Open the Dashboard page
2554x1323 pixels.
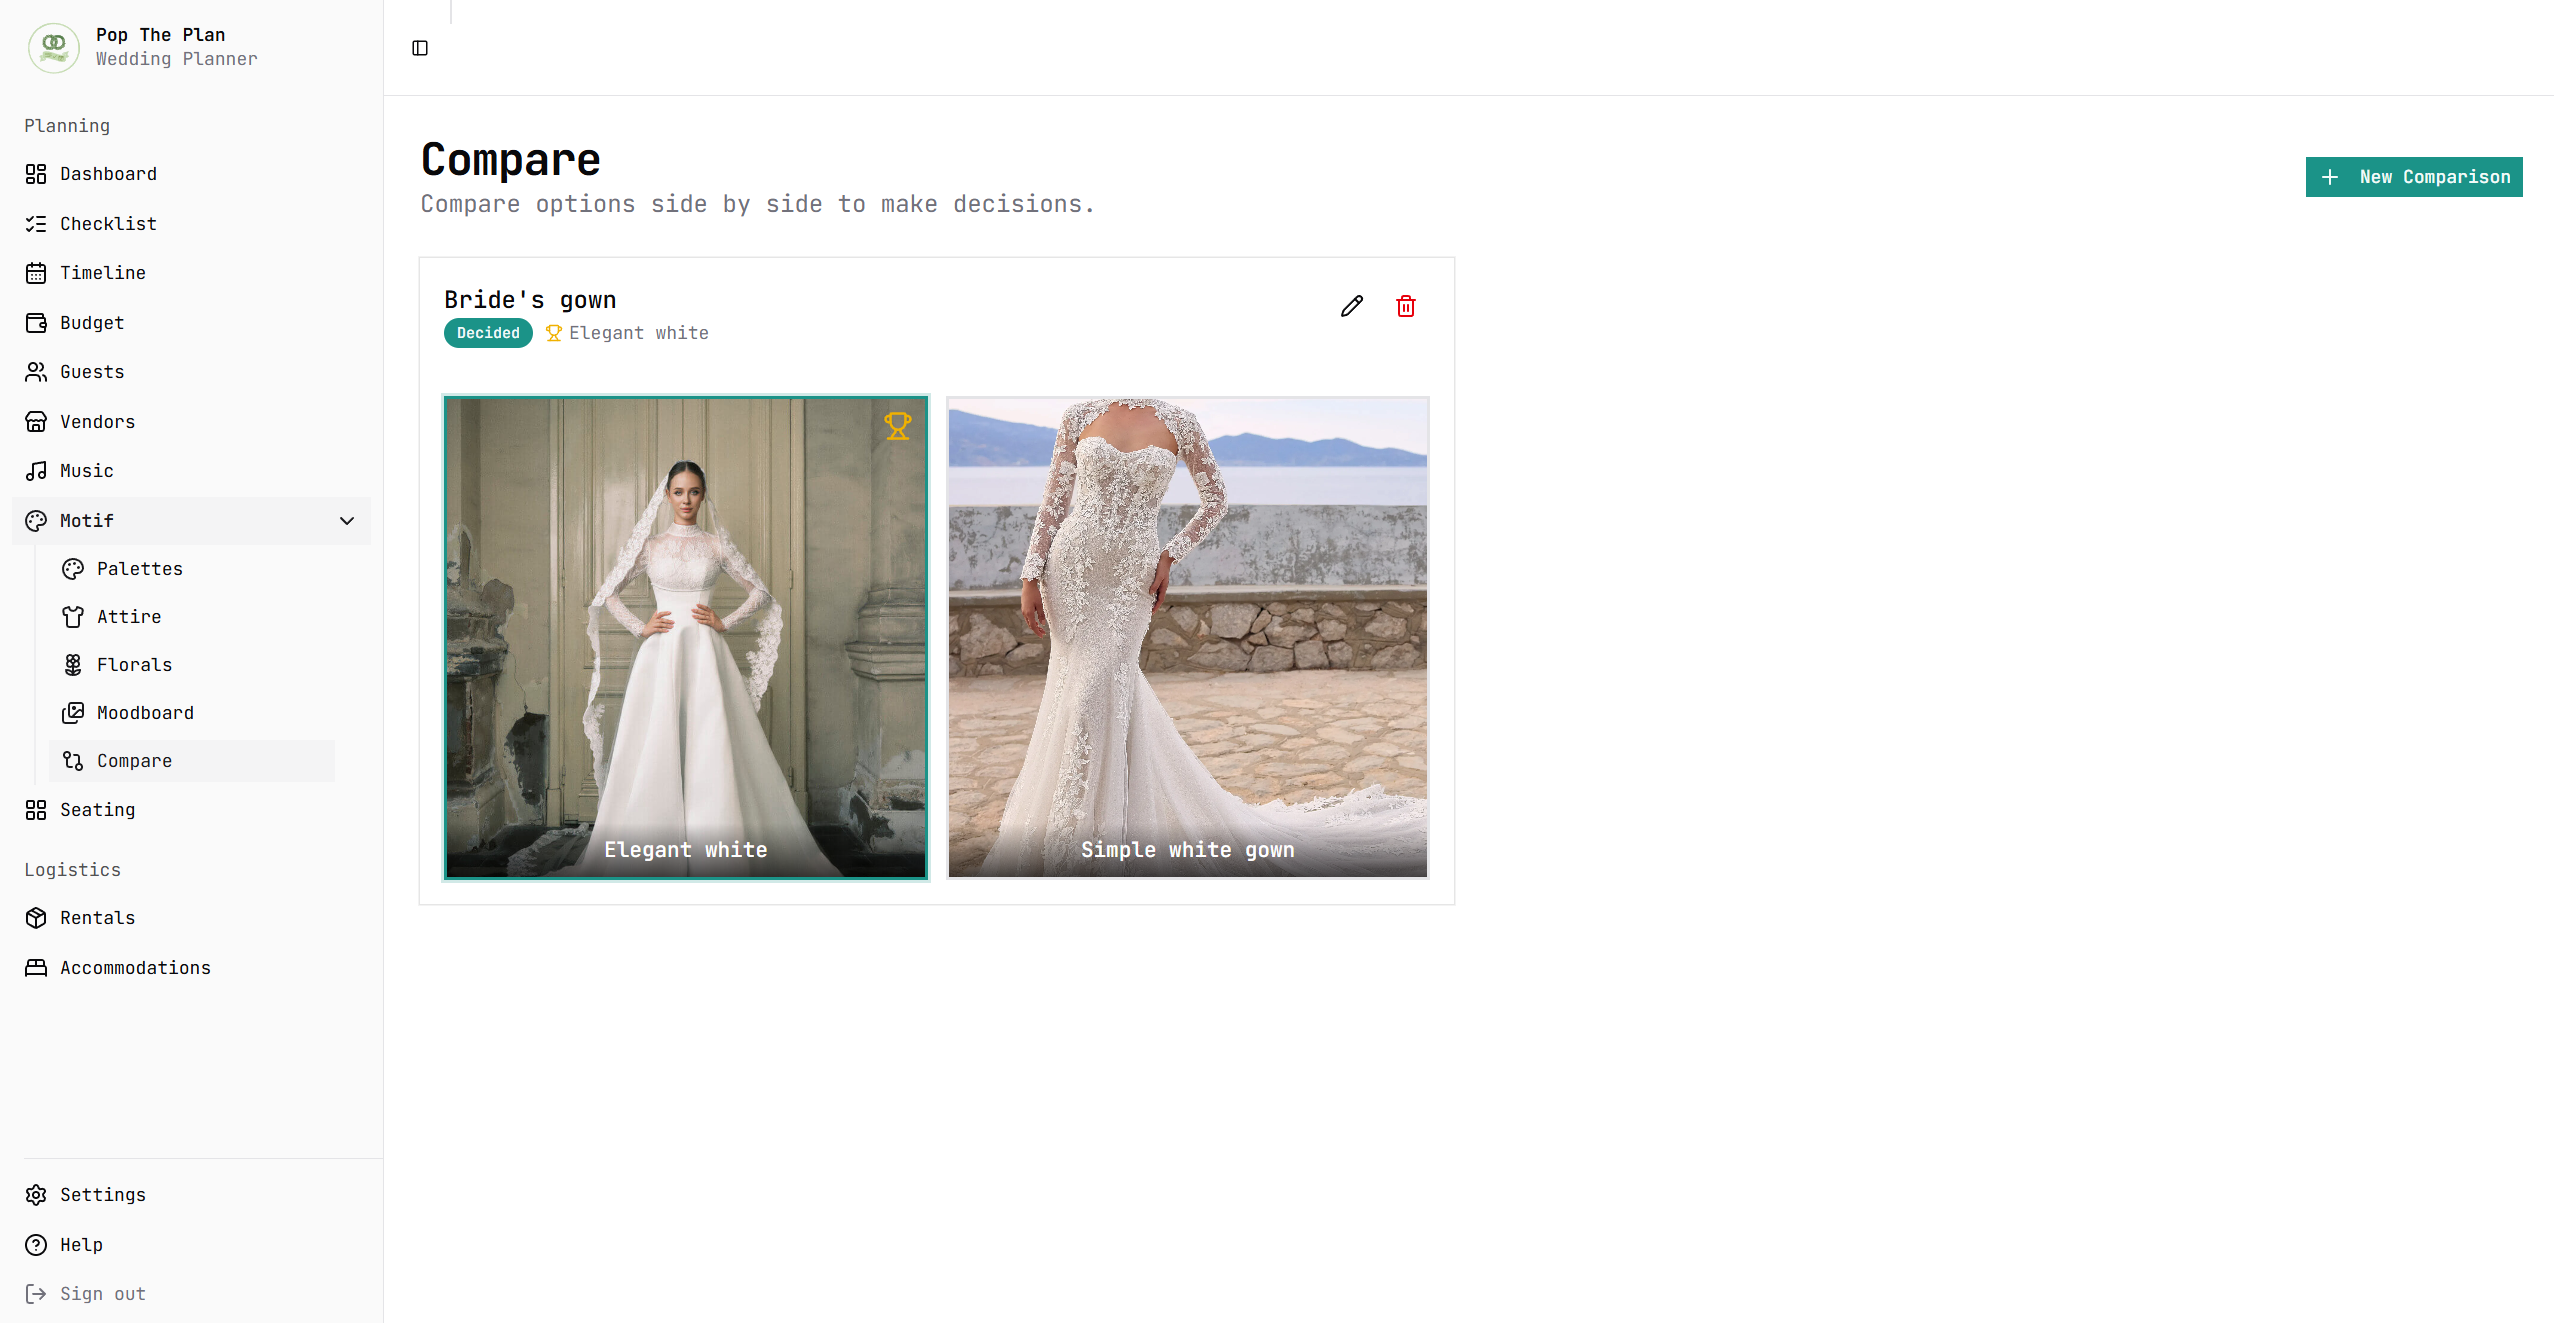[x=108, y=174]
